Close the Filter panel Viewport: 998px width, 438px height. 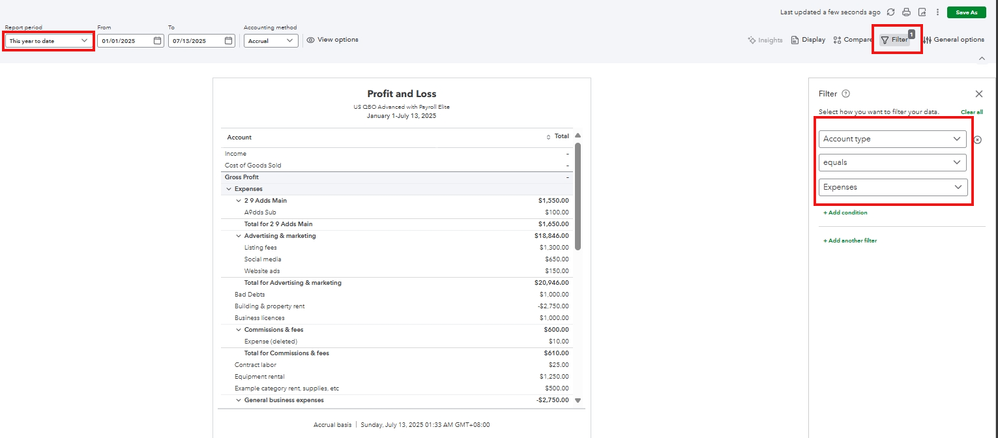coord(978,93)
